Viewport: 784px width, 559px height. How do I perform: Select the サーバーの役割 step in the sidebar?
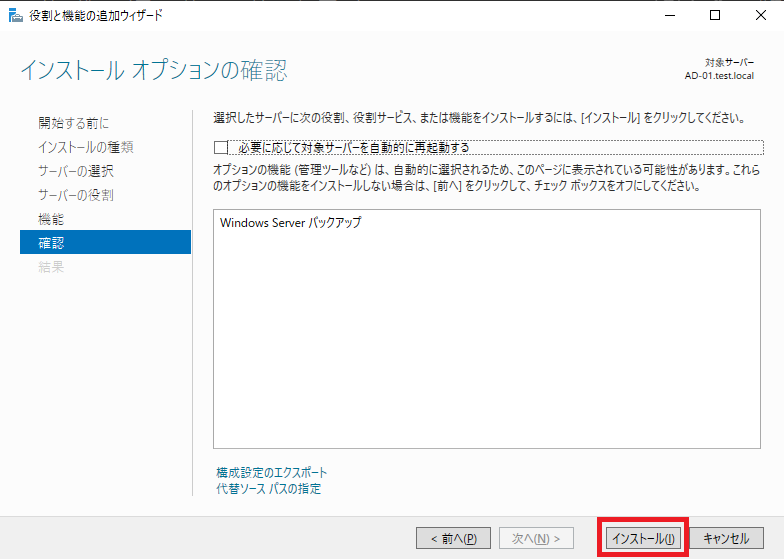76,195
